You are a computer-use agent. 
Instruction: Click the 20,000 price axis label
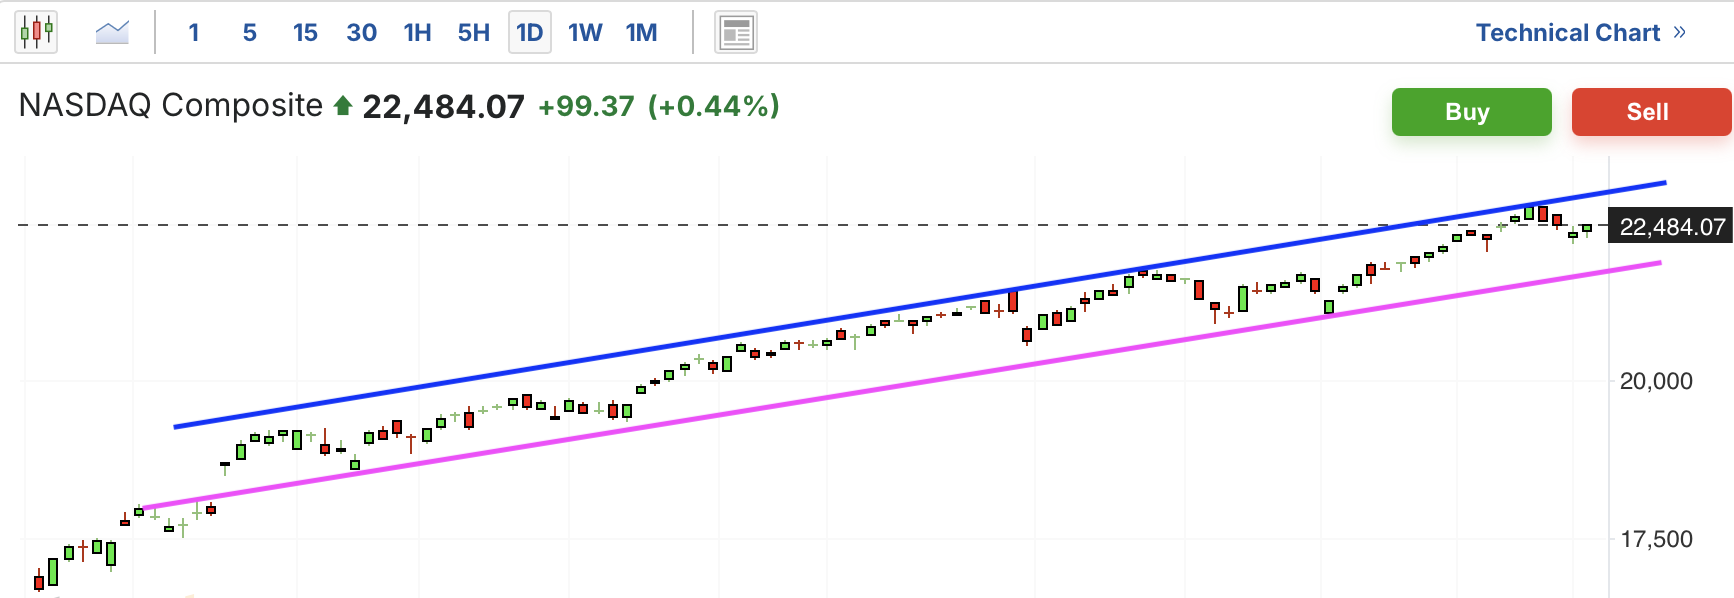point(1656,381)
